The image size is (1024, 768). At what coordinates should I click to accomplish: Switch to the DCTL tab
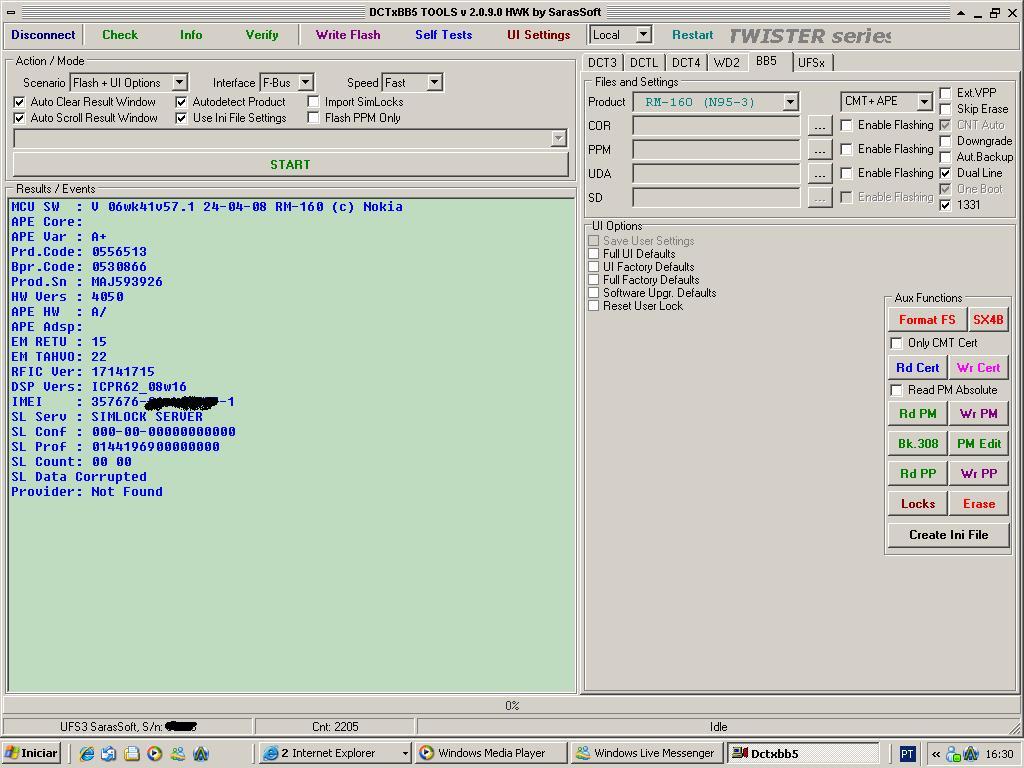(x=644, y=63)
